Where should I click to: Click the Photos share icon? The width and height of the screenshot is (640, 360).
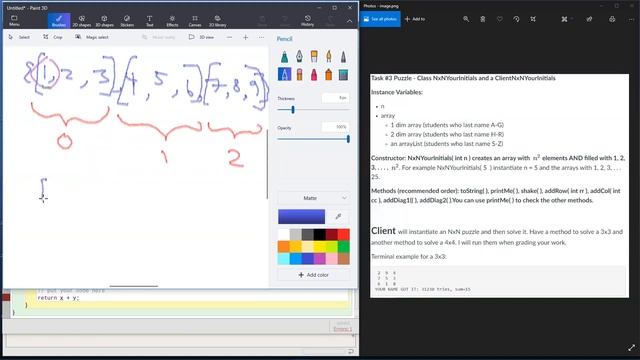(589, 19)
